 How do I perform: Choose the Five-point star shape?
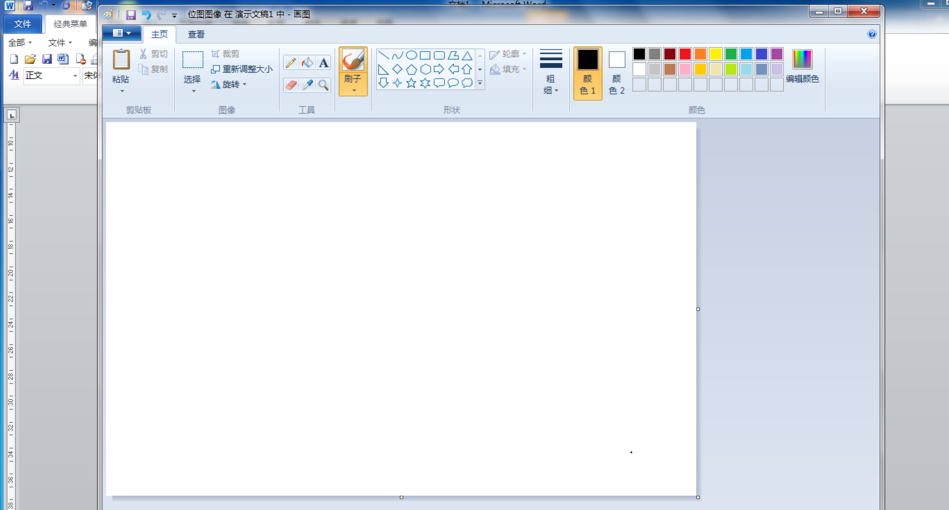pos(411,83)
